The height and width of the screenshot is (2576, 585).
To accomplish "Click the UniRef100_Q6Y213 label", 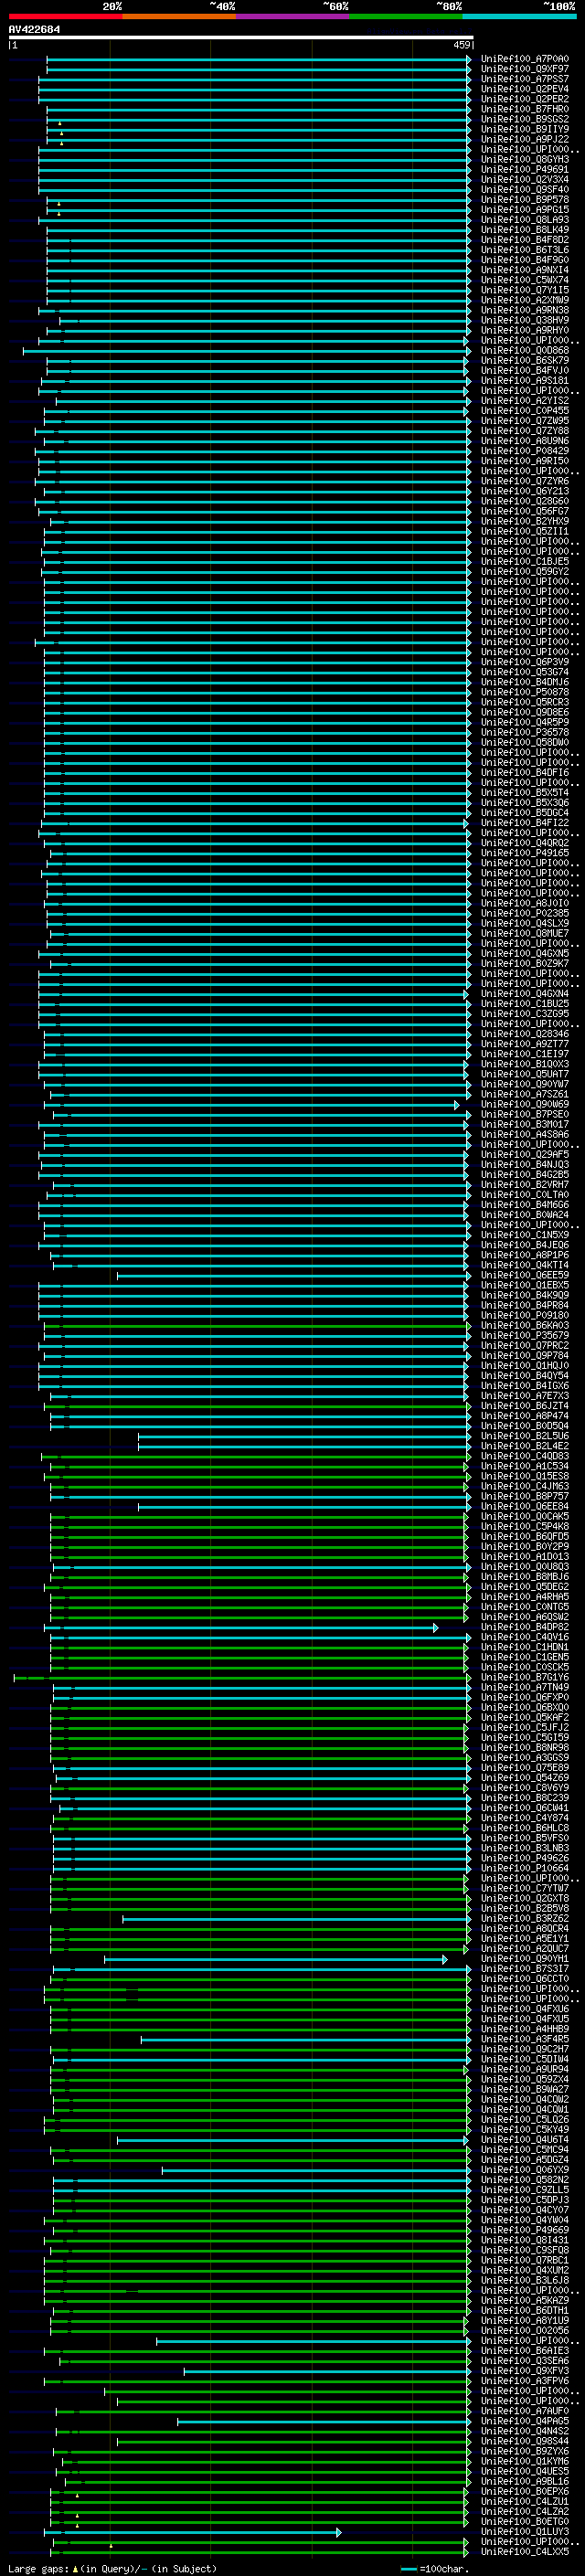I will [x=524, y=491].
